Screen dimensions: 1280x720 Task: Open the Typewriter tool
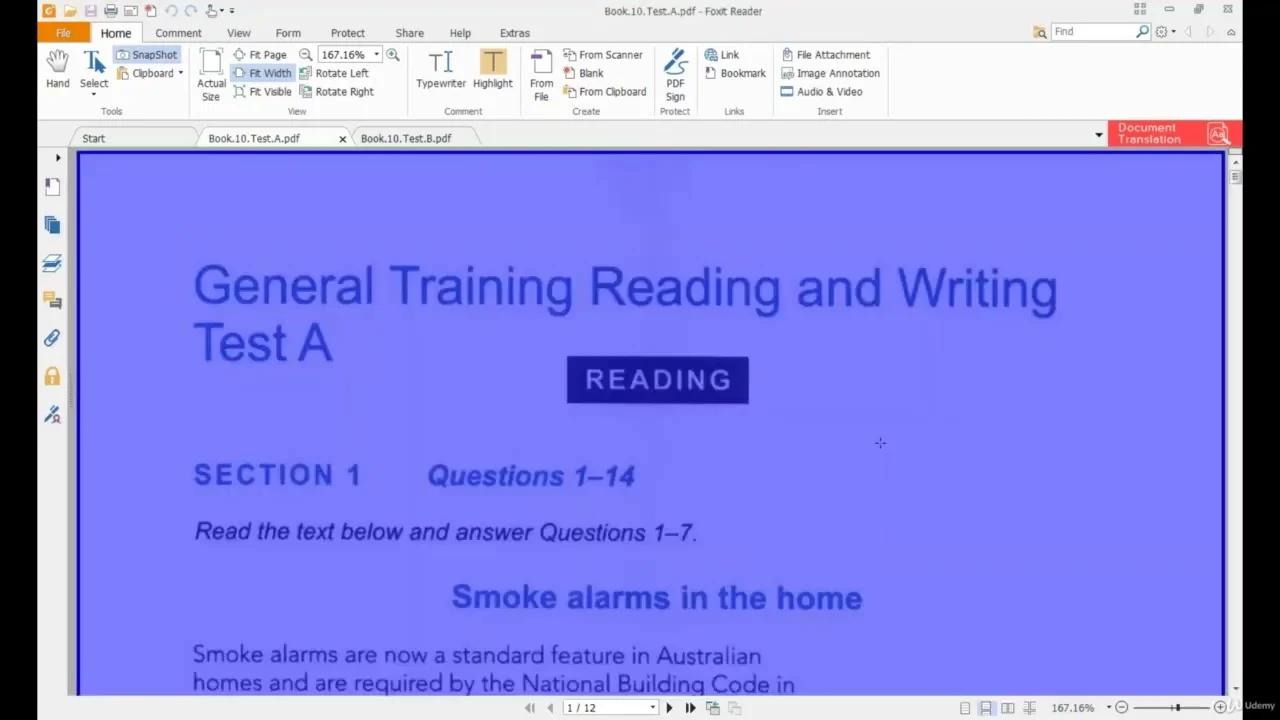point(440,70)
